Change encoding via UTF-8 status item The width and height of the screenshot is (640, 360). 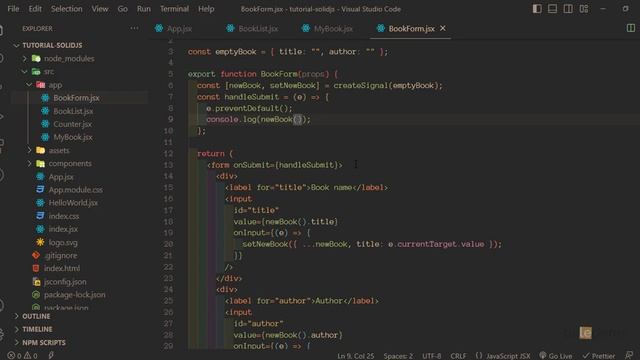(x=431, y=356)
